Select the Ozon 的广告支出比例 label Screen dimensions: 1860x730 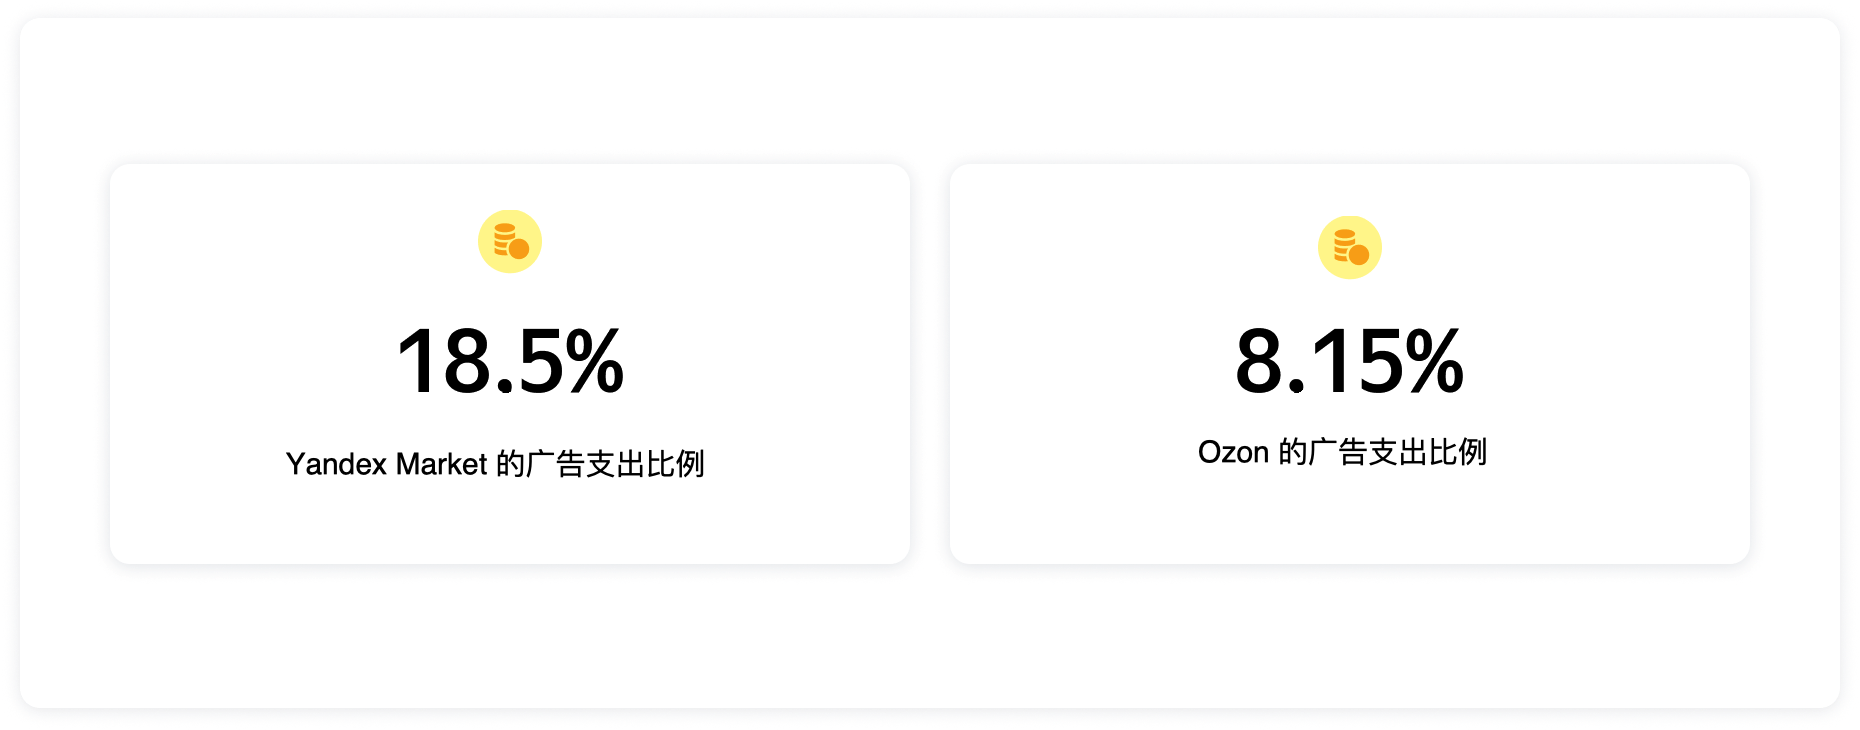pyautogui.click(x=1342, y=452)
